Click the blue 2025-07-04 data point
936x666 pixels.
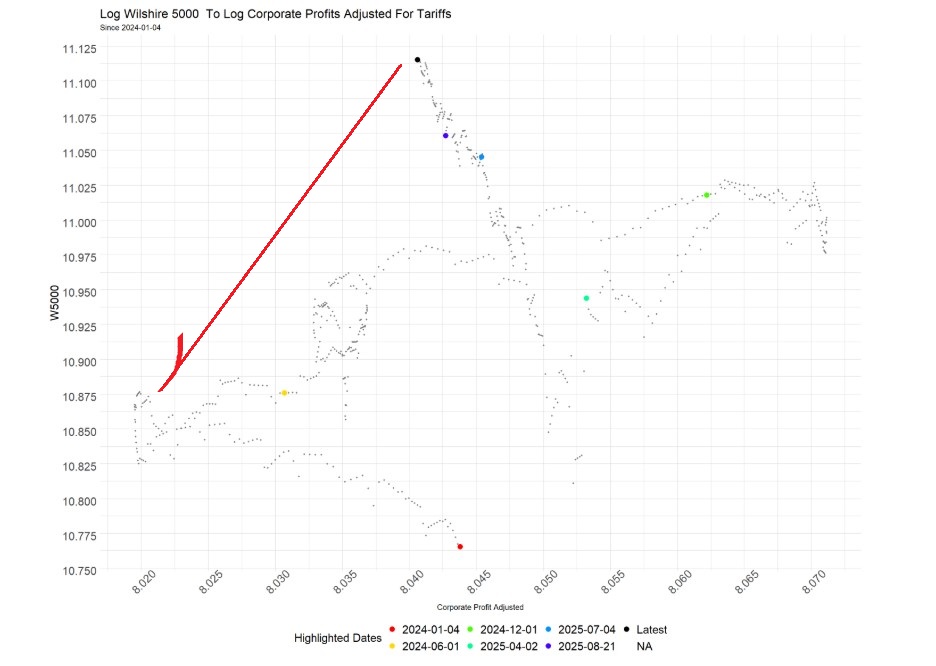[481, 157]
